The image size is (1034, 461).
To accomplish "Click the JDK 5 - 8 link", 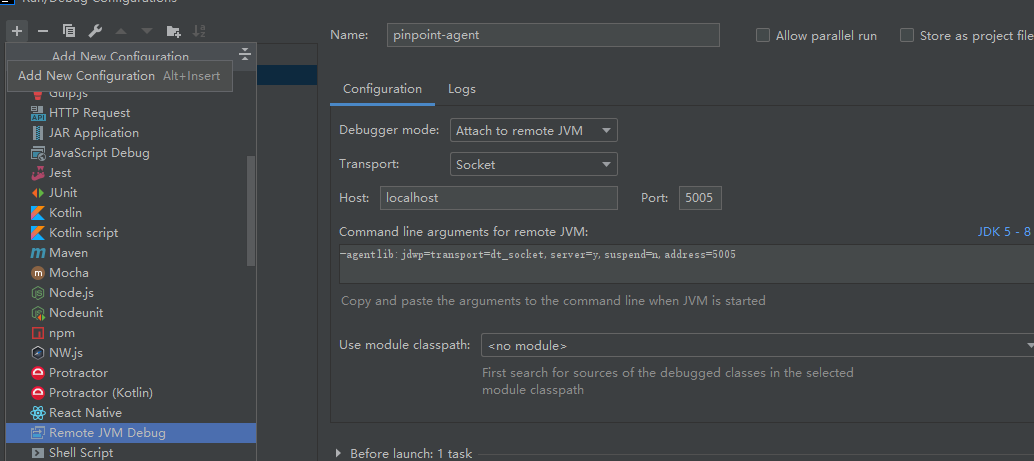I will pos(1003,232).
